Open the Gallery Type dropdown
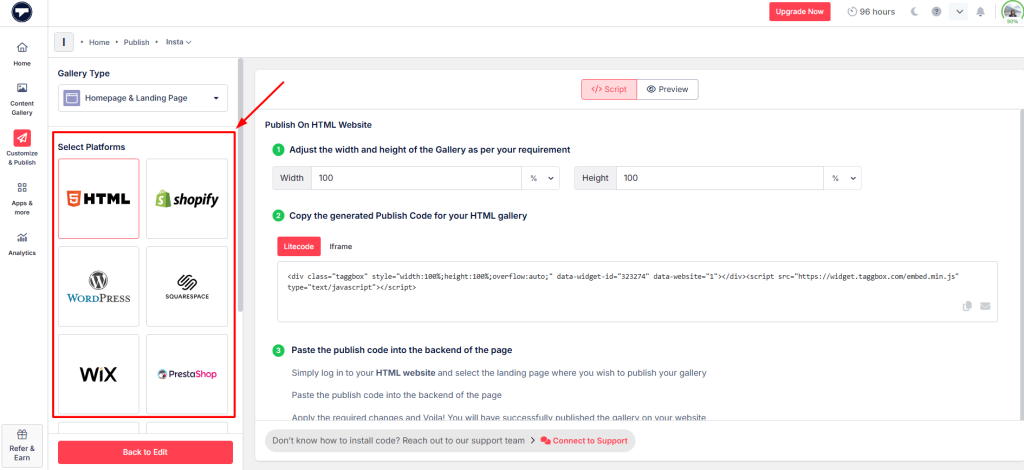Image resolution: width=1024 pixels, height=470 pixels. [x=143, y=98]
